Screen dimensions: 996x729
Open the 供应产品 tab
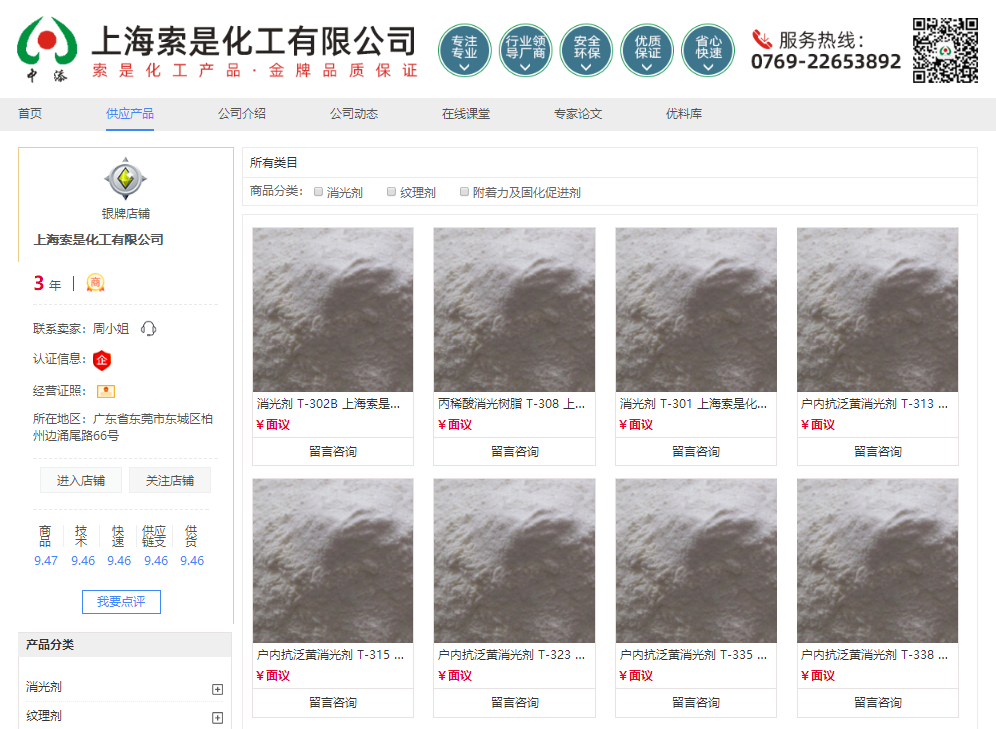click(x=130, y=114)
